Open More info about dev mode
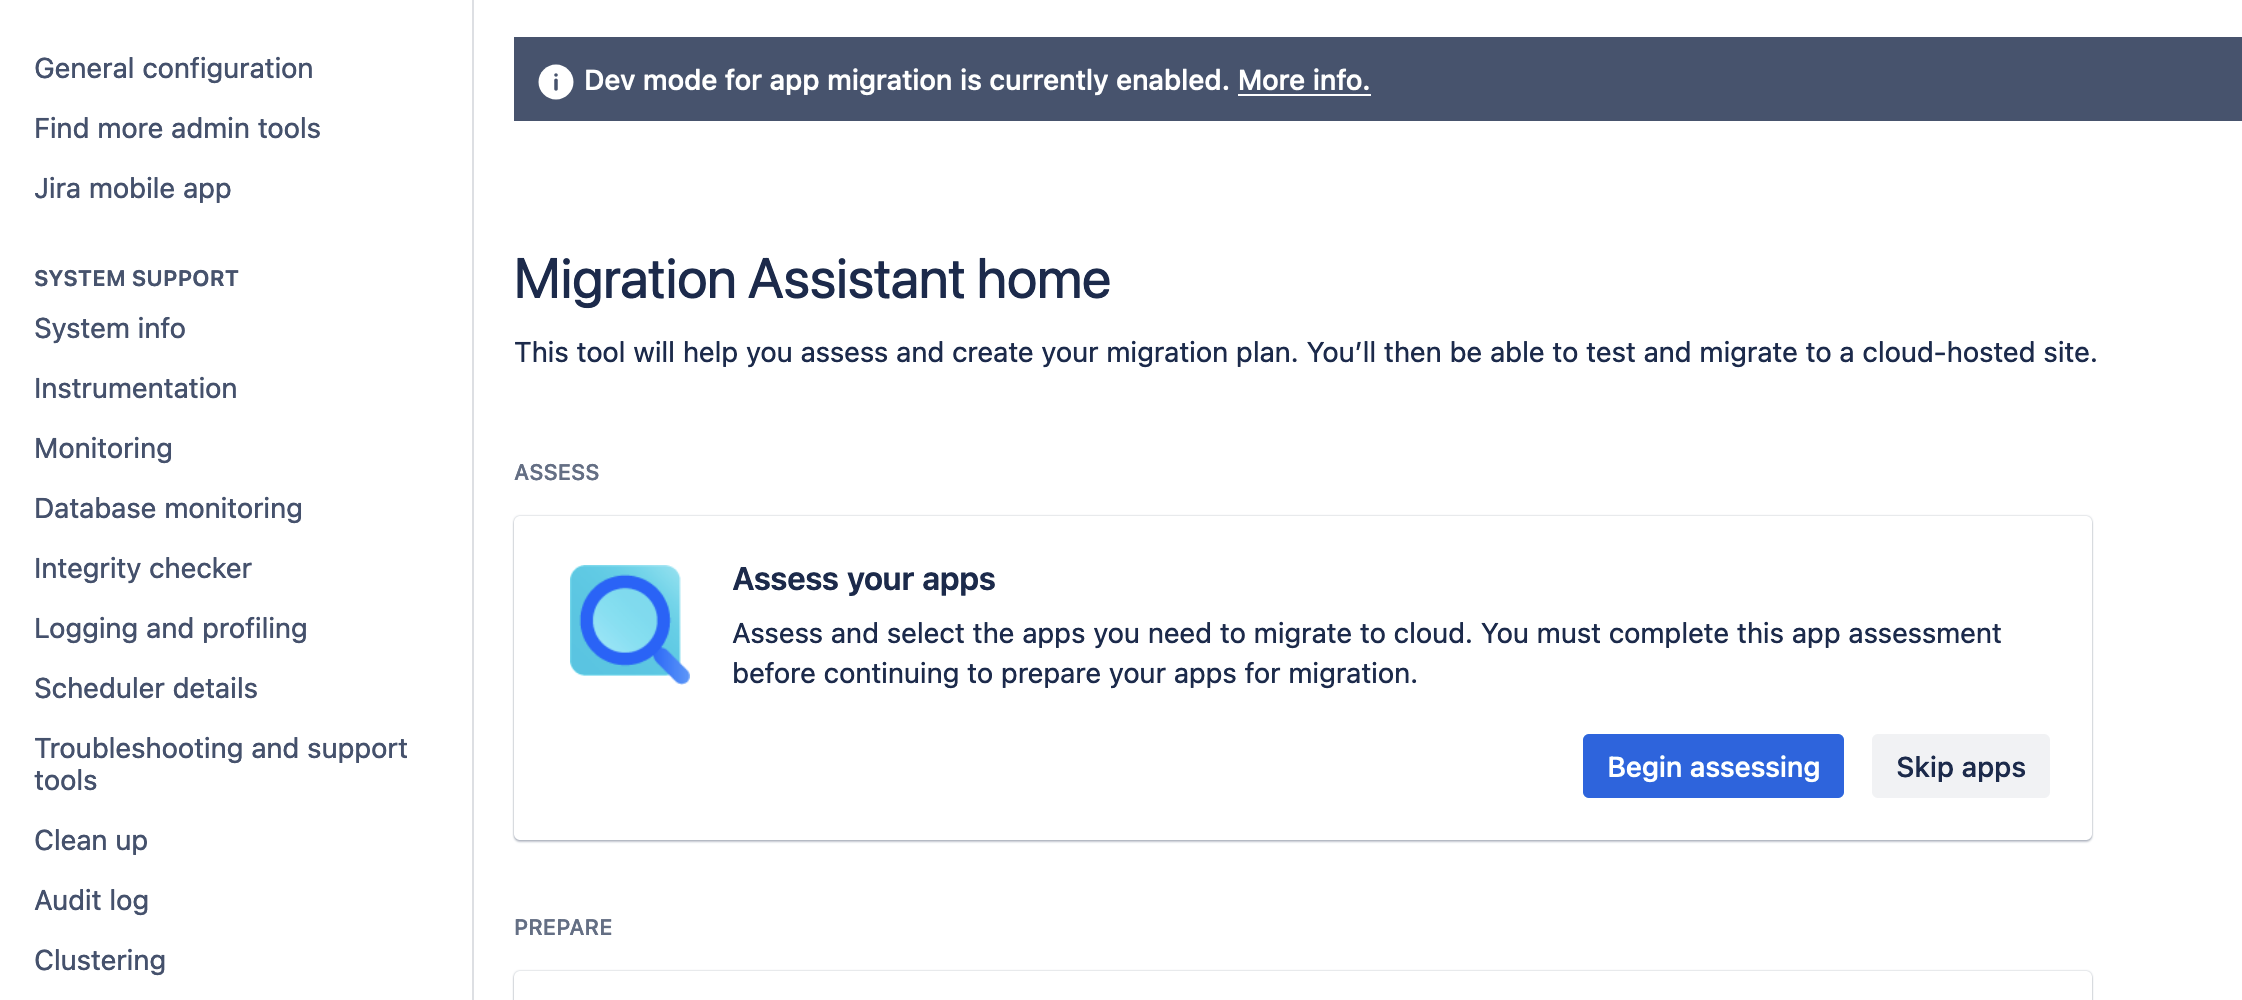Image resolution: width=2242 pixels, height=1000 pixels. 1303,80
